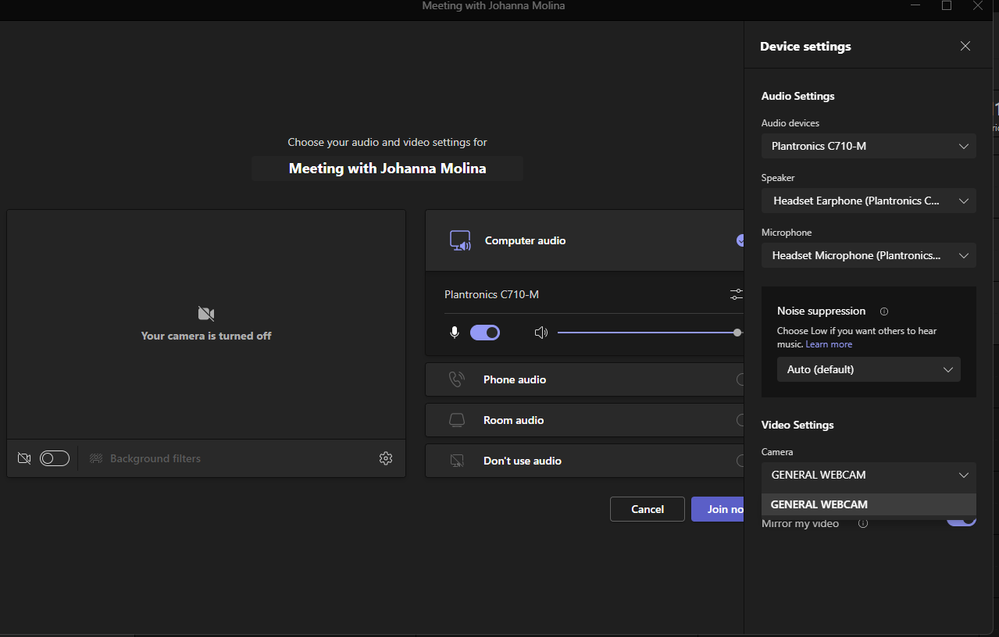Viewport: 999px width, 637px height.
Task: Click the Phone audio handset icon
Action: click(457, 380)
